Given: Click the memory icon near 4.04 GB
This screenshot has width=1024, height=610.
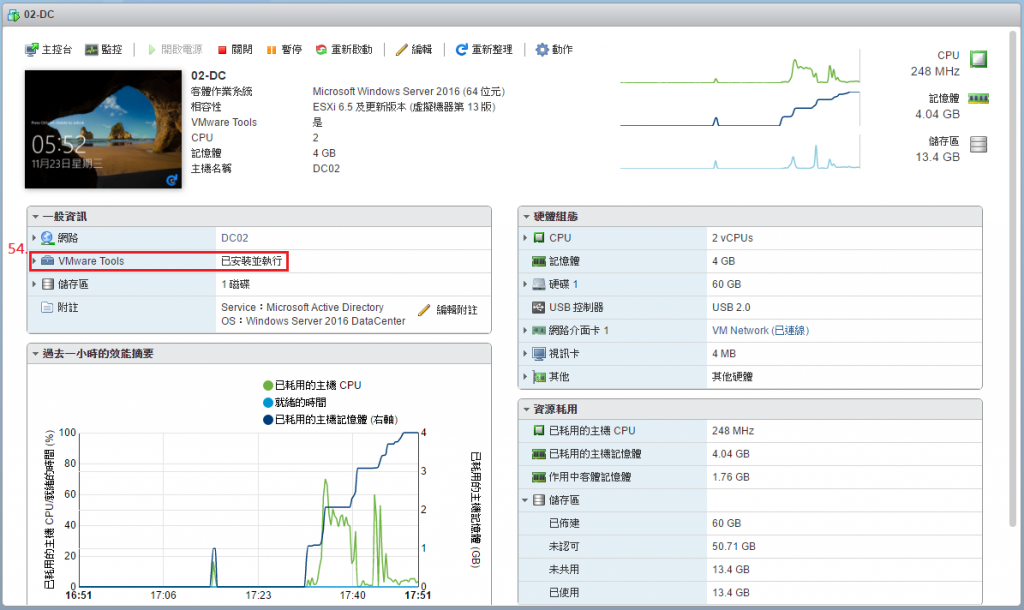Looking at the screenshot, I should tap(978, 99).
